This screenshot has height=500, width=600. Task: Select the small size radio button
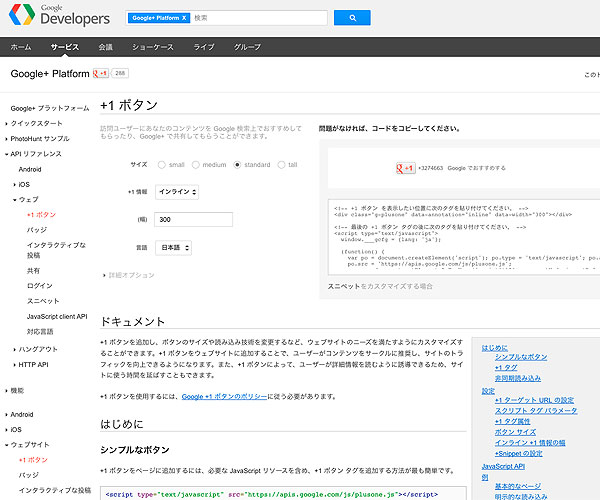tap(161, 165)
